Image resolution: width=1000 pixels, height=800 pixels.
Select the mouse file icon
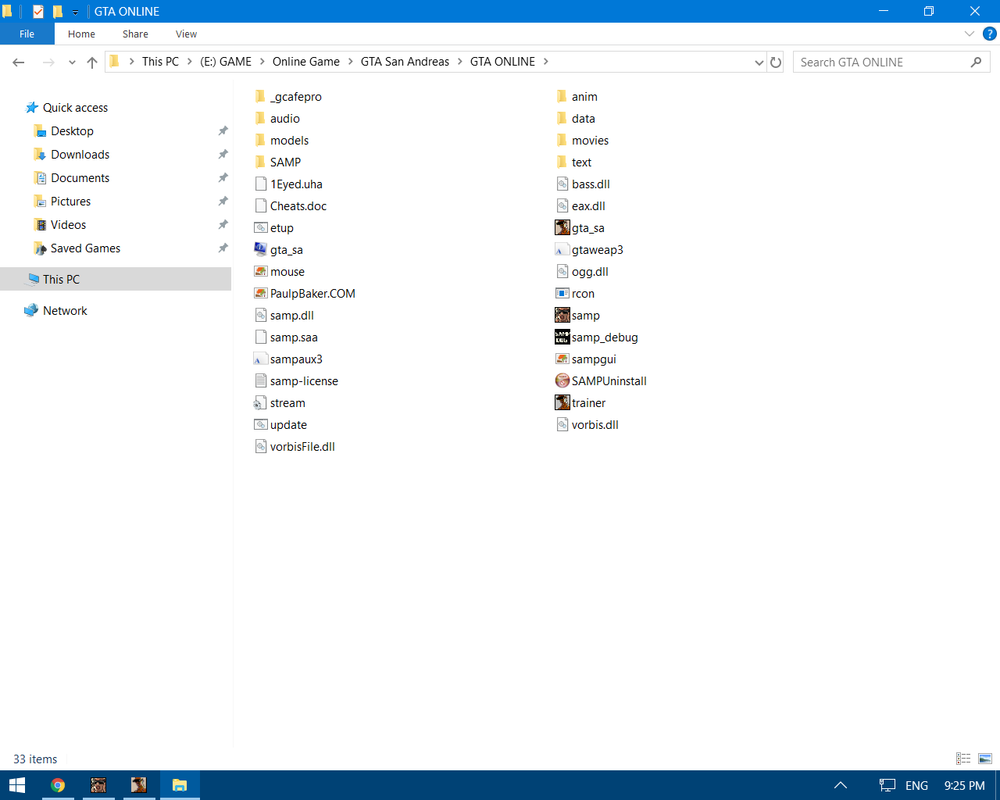tap(260, 271)
